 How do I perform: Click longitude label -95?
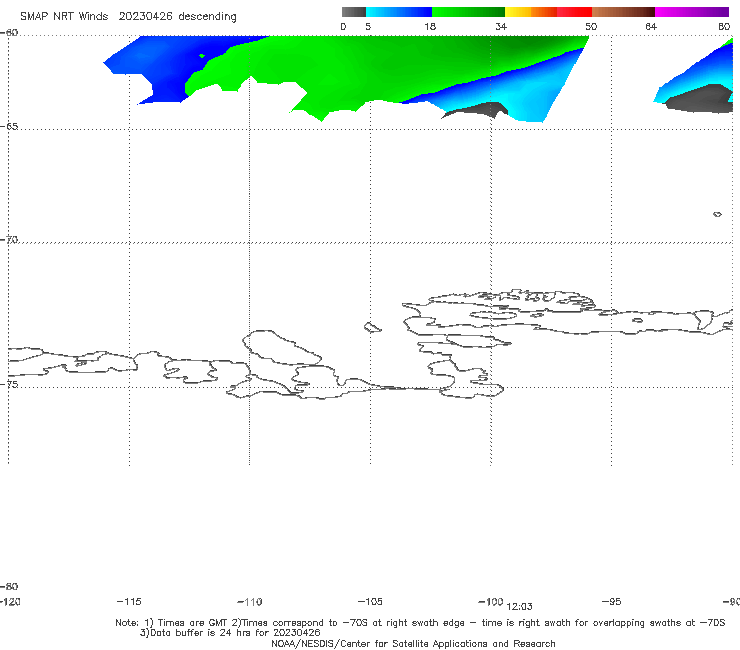[x=611, y=601]
